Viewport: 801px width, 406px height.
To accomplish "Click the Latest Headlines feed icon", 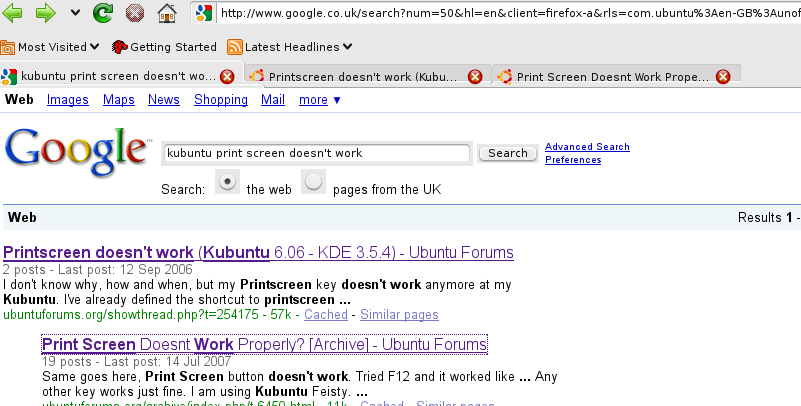I will [x=235, y=47].
